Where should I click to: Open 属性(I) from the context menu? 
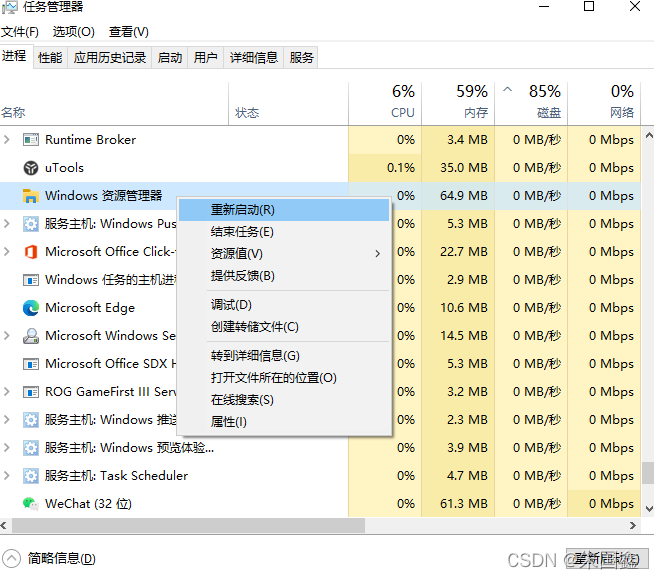click(x=284, y=422)
